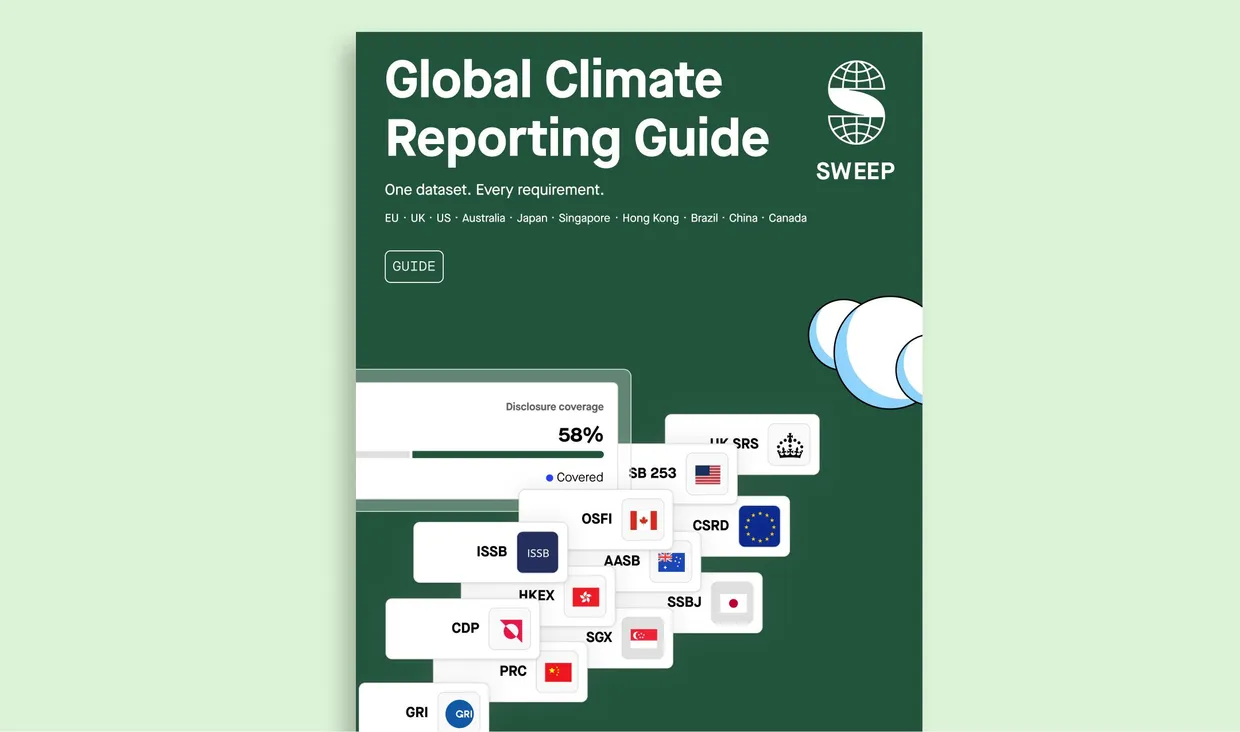This screenshot has height=732, width=1240.
Task: Click the Hong Kong flag icon beside HKEX
Action: tap(585, 597)
